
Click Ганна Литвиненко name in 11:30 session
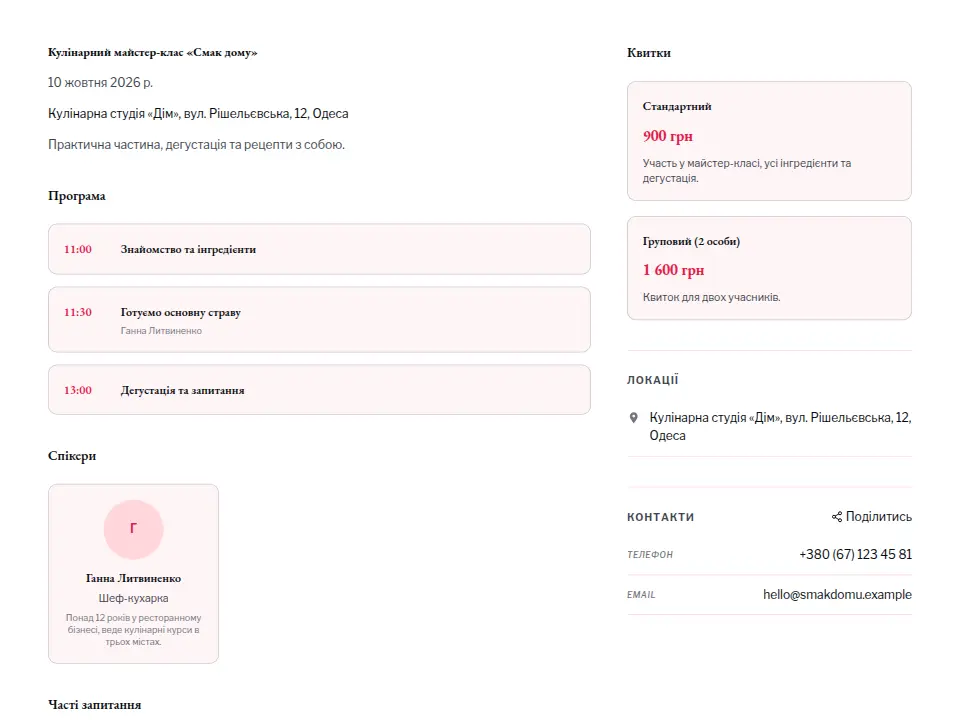(161, 331)
